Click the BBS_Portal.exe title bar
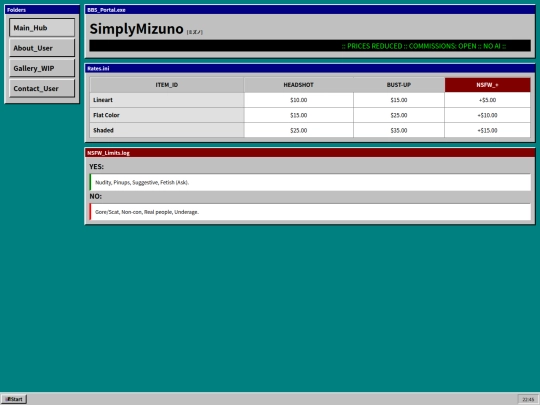This screenshot has height=405, width=540. pyautogui.click(x=310, y=10)
